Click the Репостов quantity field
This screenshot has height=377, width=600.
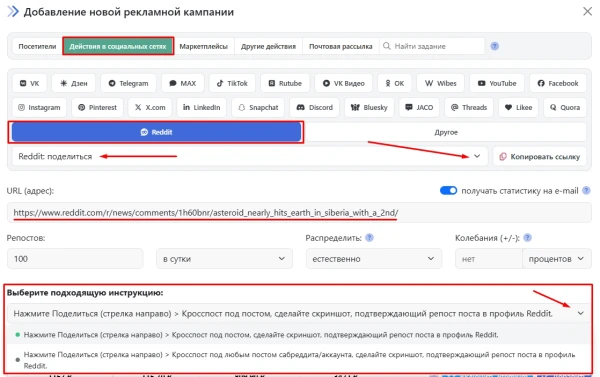click(x=75, y=259)
